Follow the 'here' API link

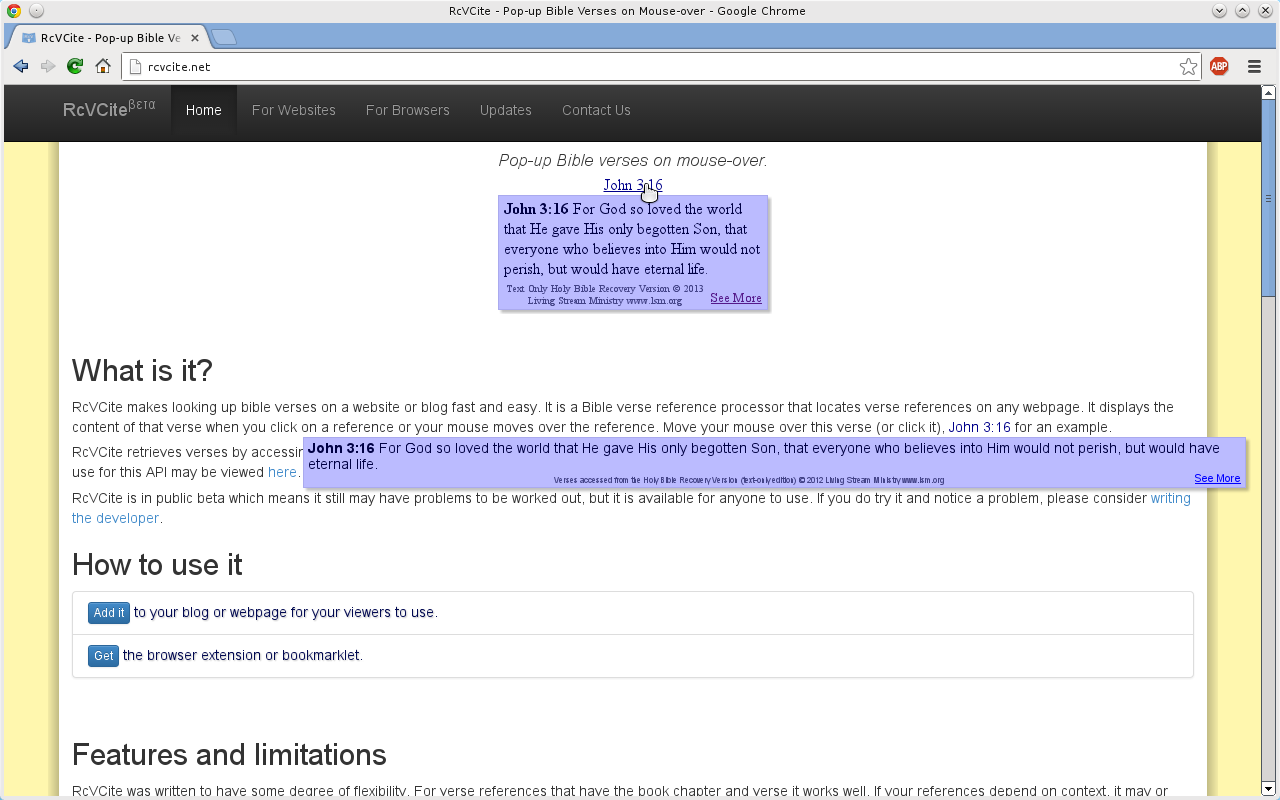point(282,472)
